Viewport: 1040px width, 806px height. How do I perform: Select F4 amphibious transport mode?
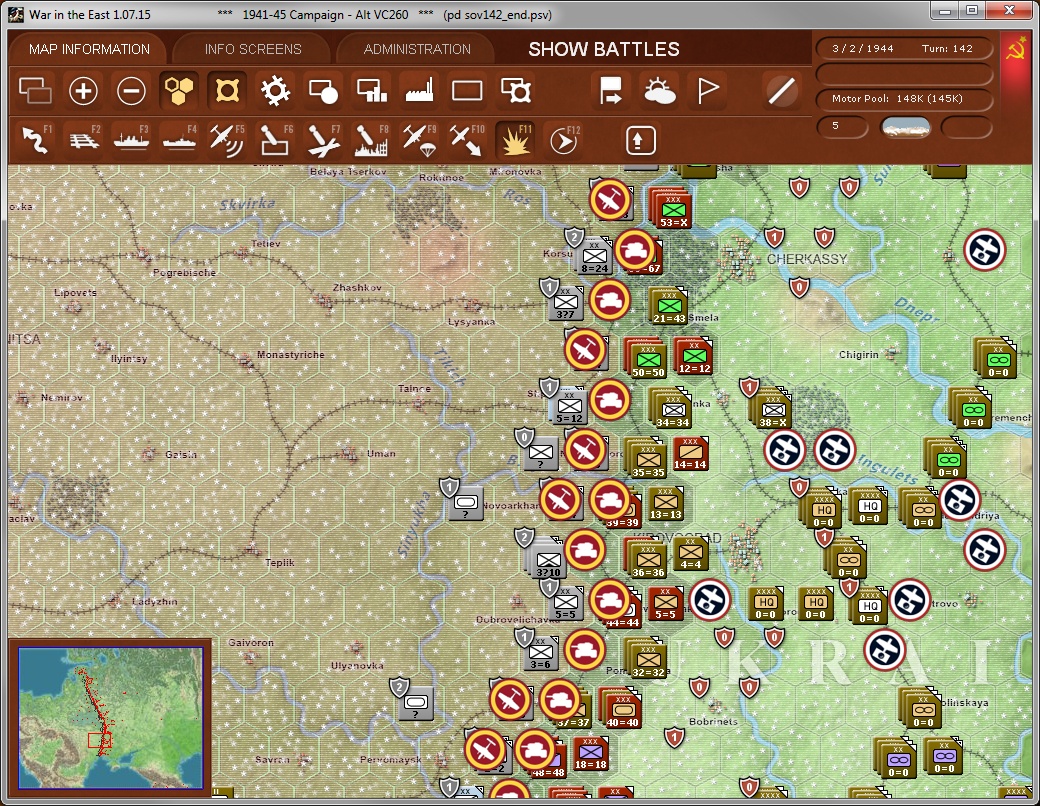tap(179, 140)
